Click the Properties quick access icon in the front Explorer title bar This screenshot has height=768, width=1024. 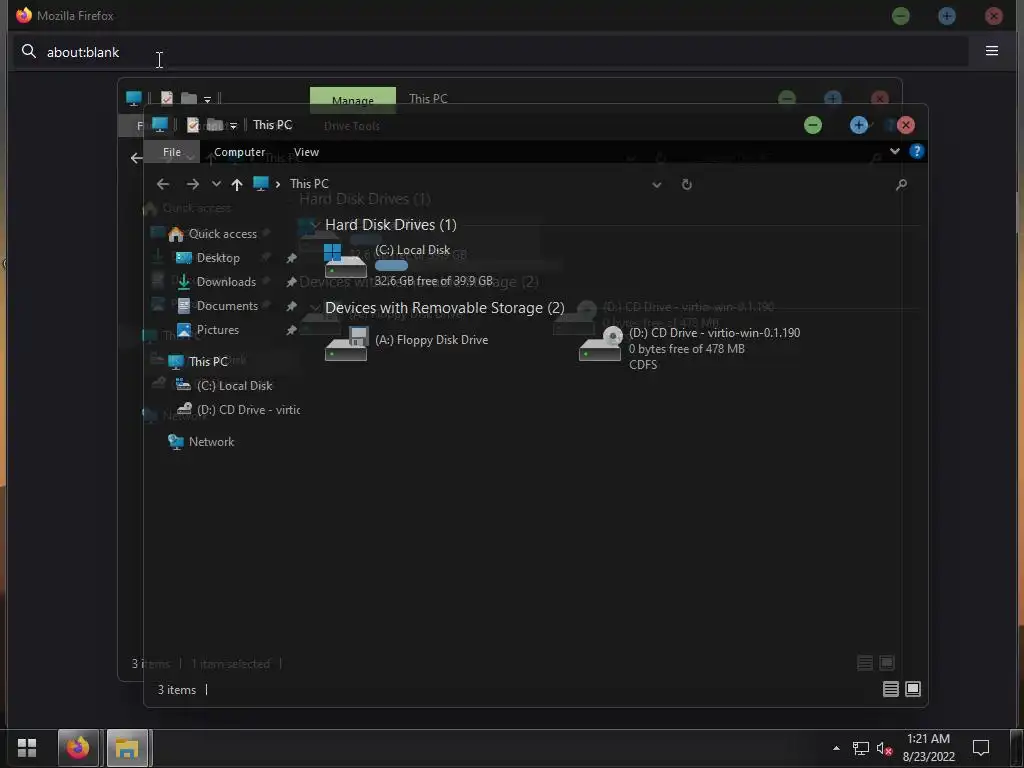[193, 125]
